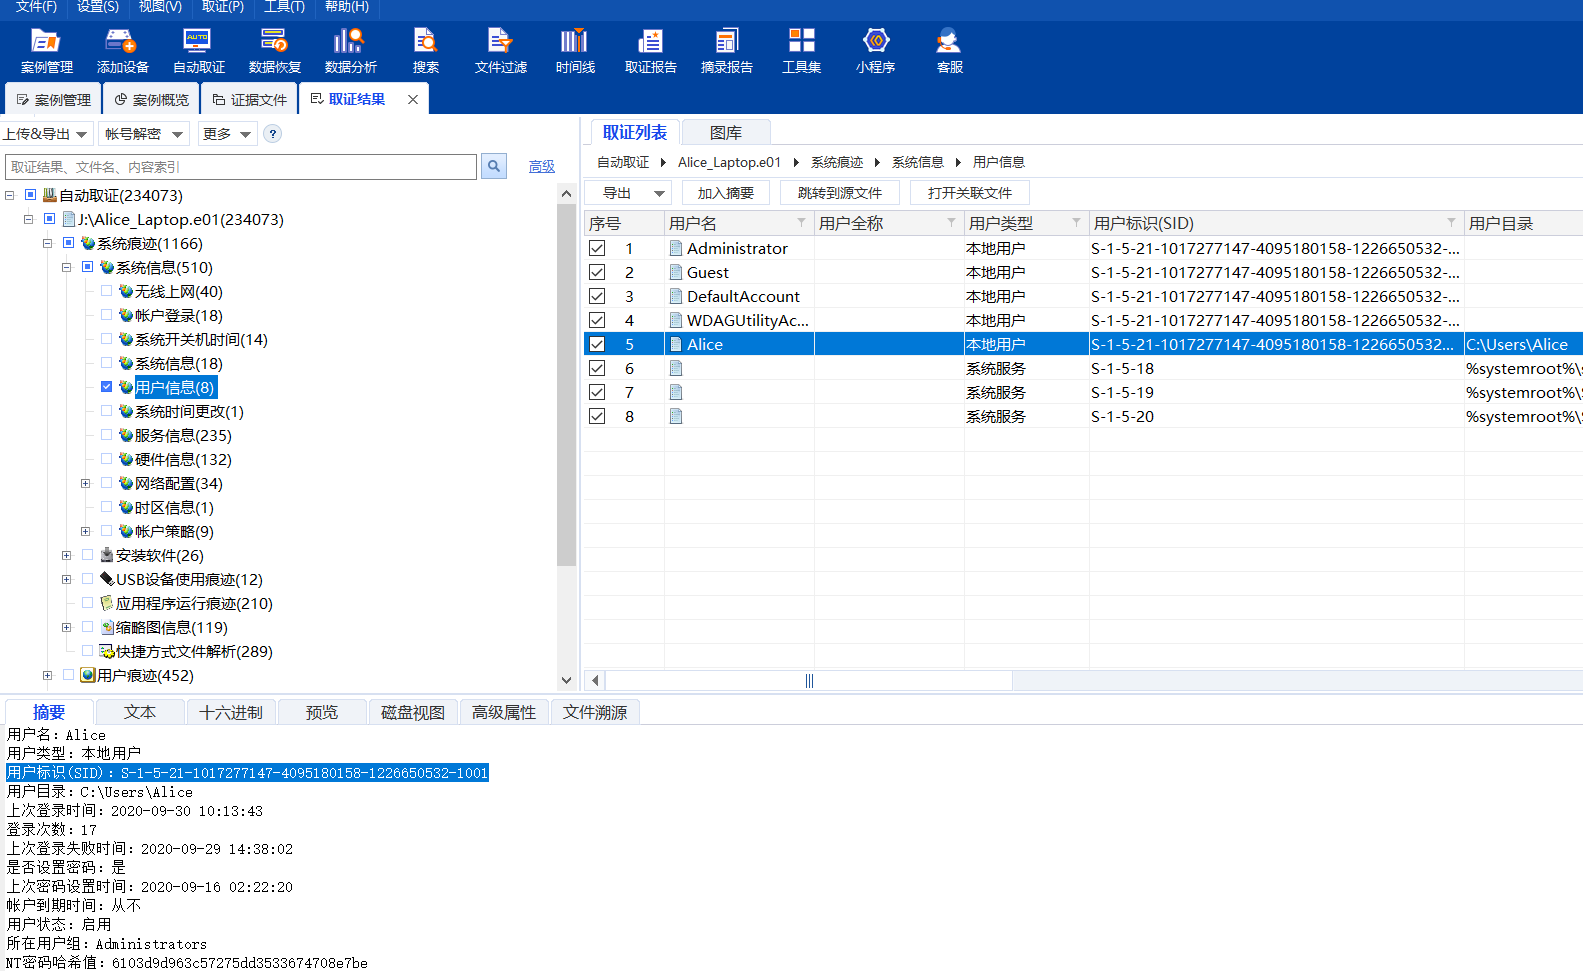Switch to the 图库 tab
Screen dimensions: 1583x971
[726, 132]
